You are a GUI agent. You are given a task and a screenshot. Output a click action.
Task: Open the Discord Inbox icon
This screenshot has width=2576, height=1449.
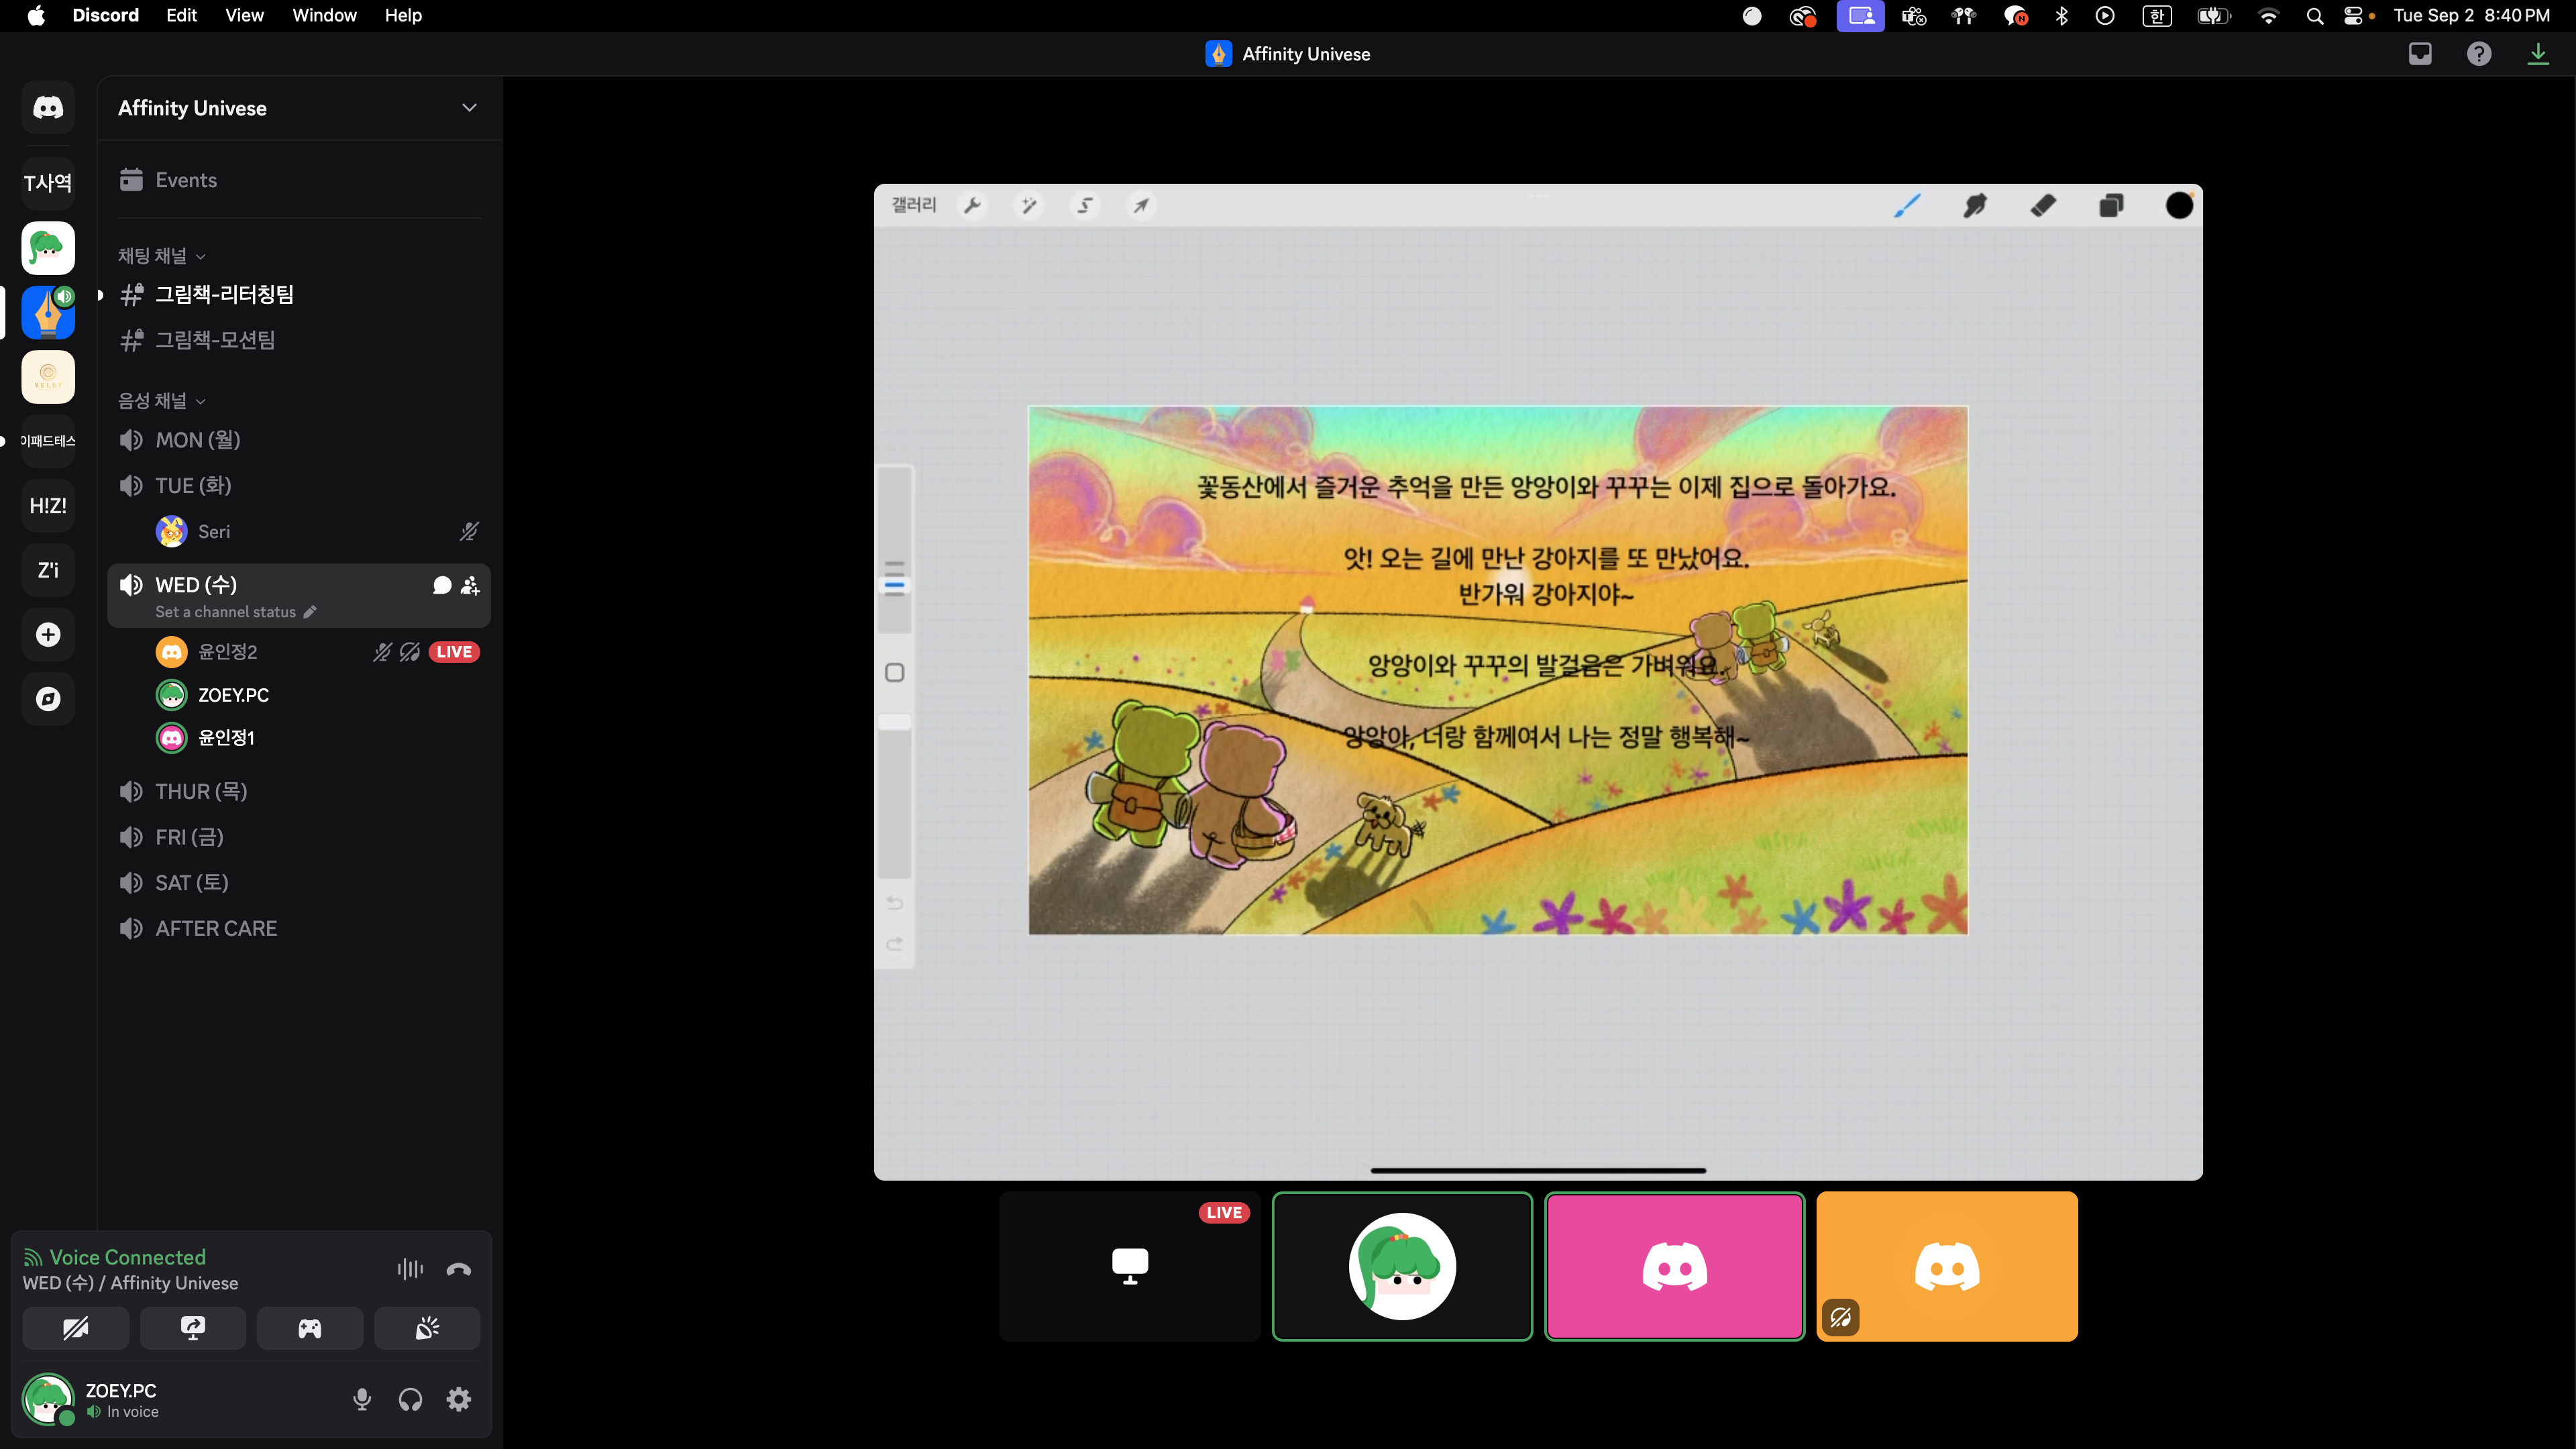click(x=2420, y=54)
